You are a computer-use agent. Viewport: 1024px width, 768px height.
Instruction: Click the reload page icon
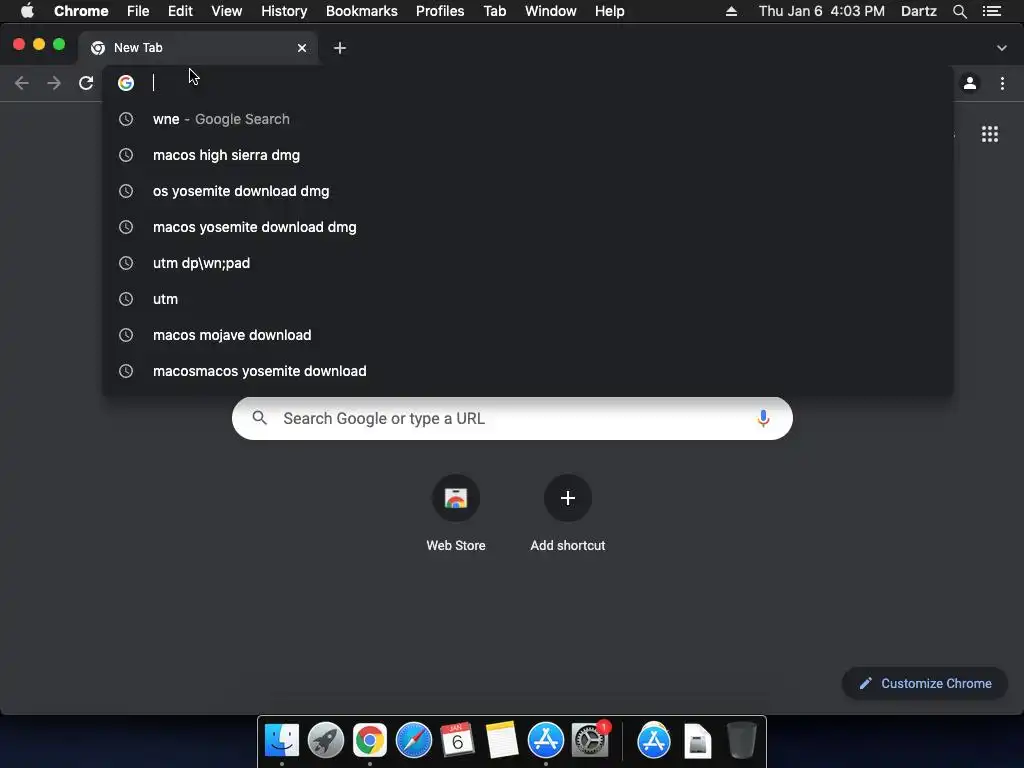tap(86, 83)
